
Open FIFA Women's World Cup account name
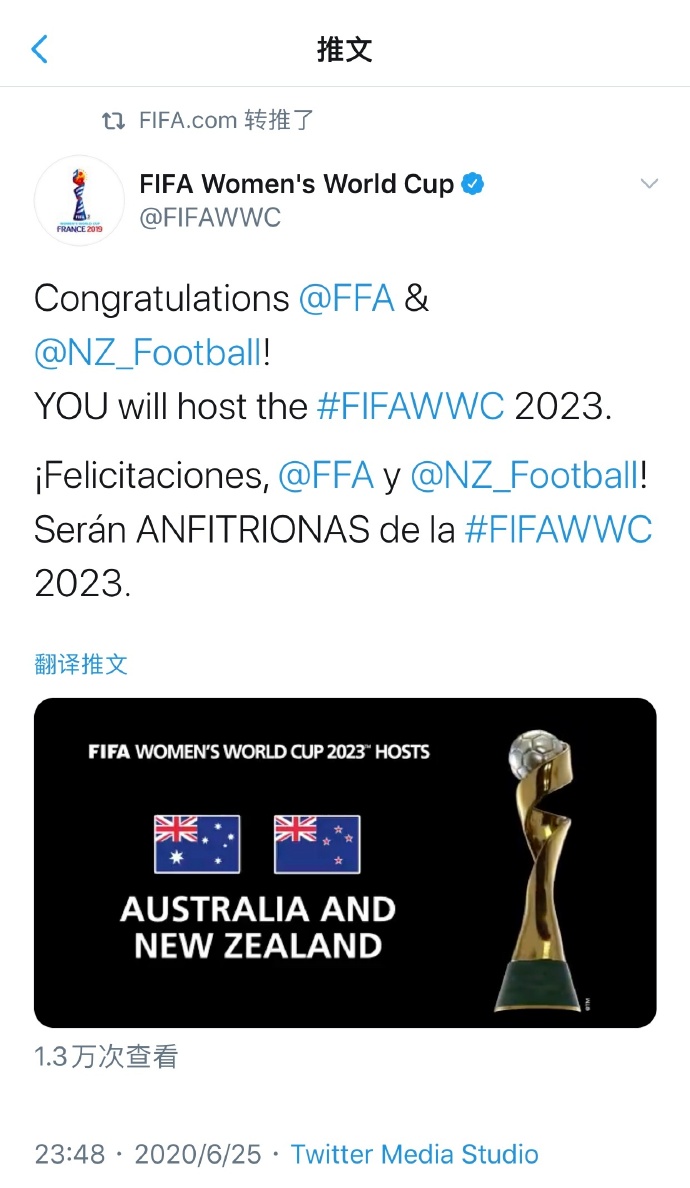pos(296,184)
